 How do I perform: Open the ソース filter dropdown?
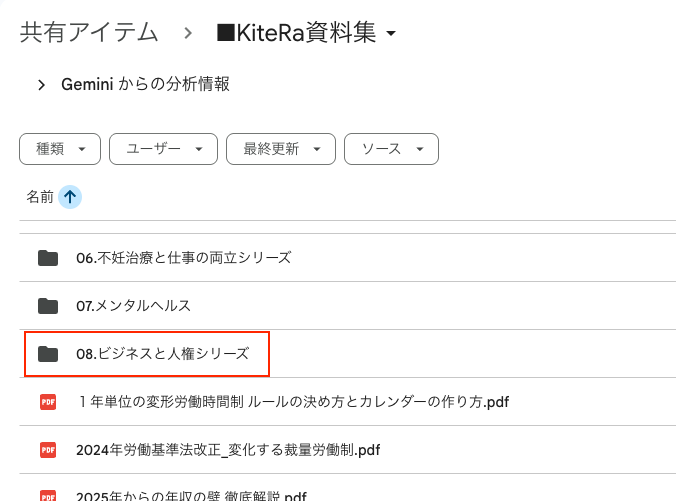point(391,149)
